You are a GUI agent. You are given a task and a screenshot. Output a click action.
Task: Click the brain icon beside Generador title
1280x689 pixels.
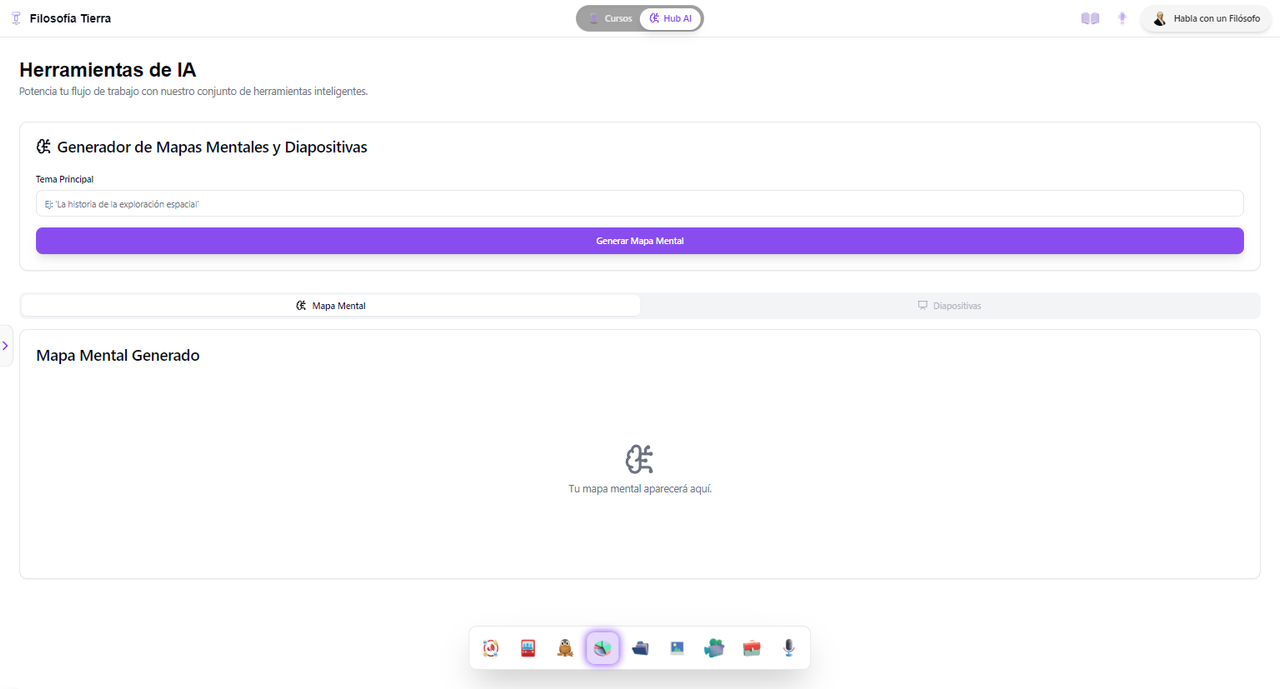pyautogui.click(x=44, y=147)
